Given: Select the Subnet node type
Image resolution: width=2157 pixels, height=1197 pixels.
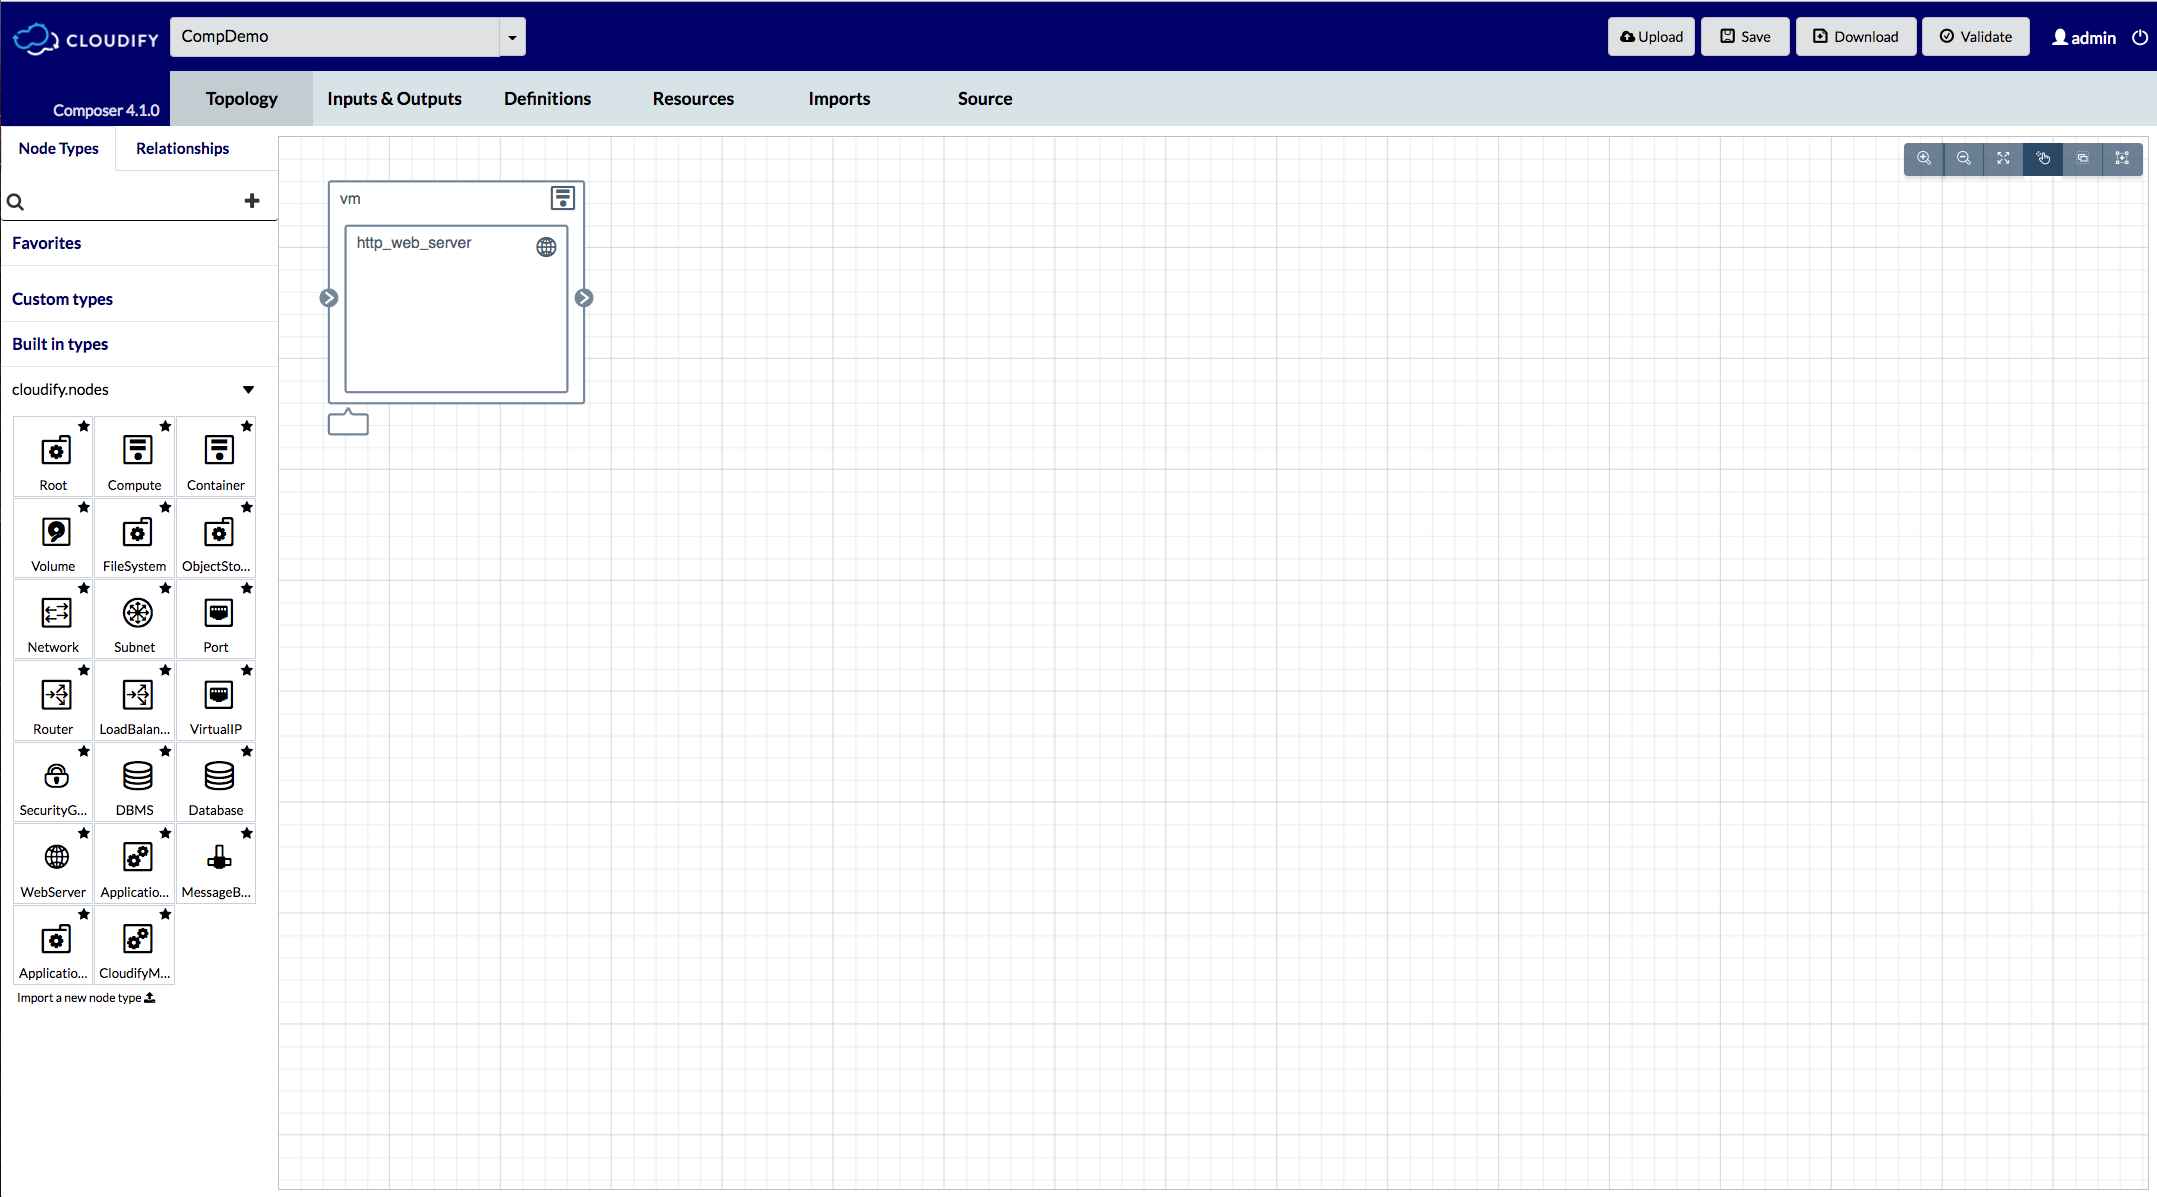Looking at the screenshot, I should click(x=134, y=619).
